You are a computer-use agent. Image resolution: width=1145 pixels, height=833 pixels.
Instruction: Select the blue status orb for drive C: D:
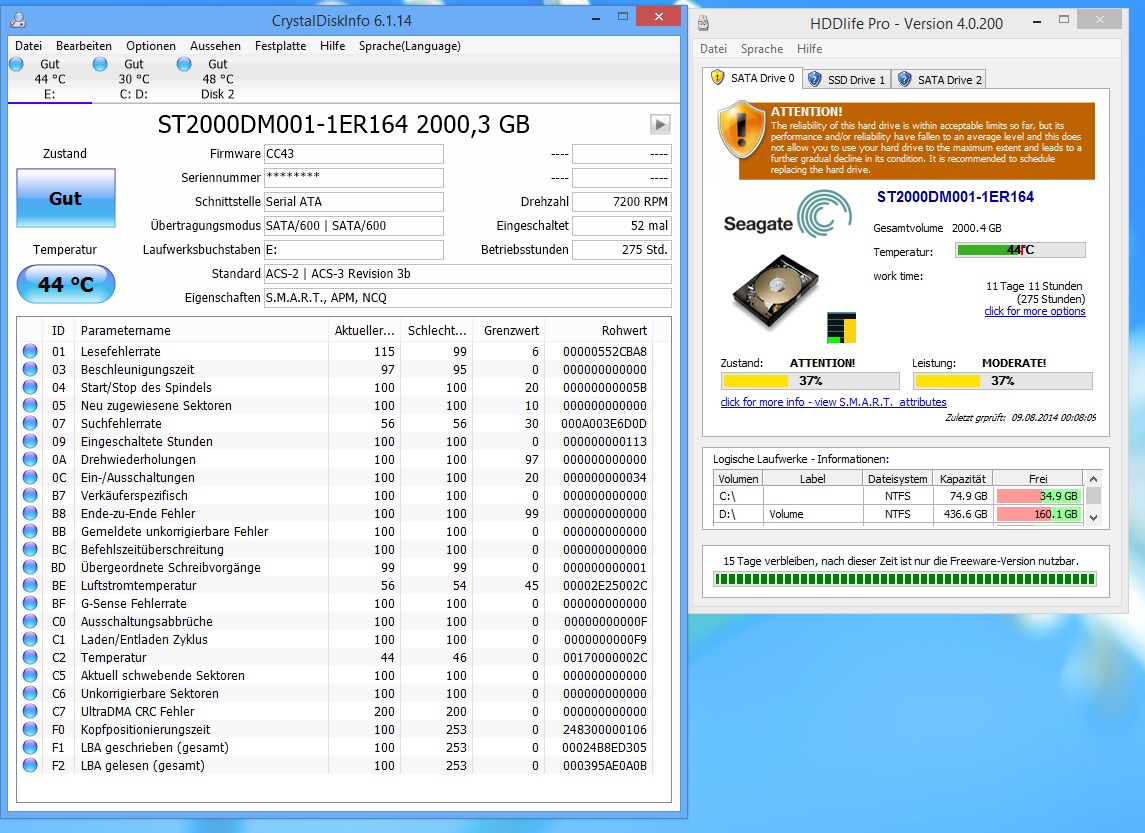pyautogui.click(x=100, y=64)
